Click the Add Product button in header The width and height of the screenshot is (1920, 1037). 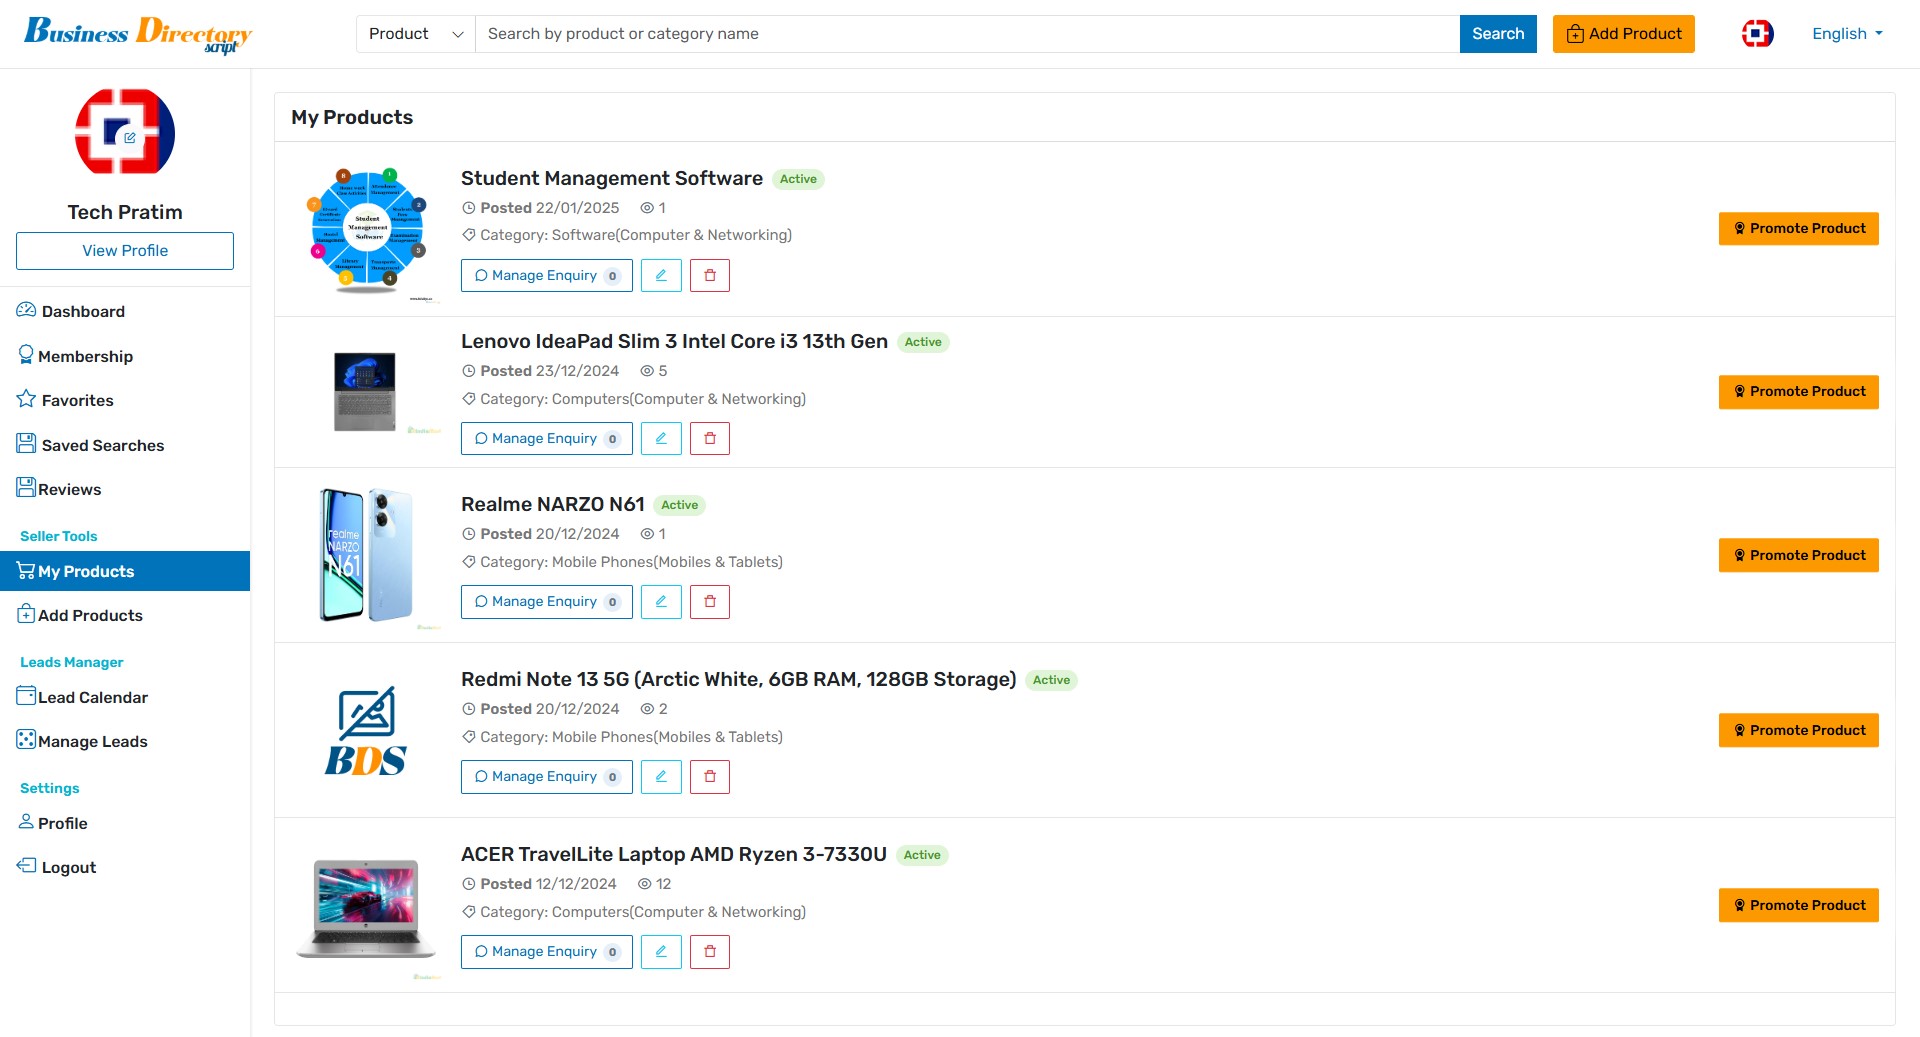(1623, 34)
